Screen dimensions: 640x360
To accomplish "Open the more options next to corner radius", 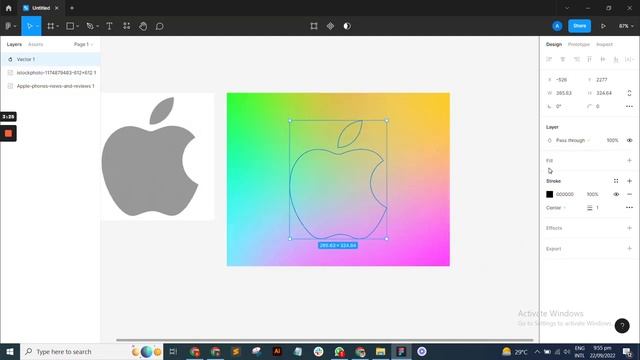I will pyautogui.click(x=629, y=106).
